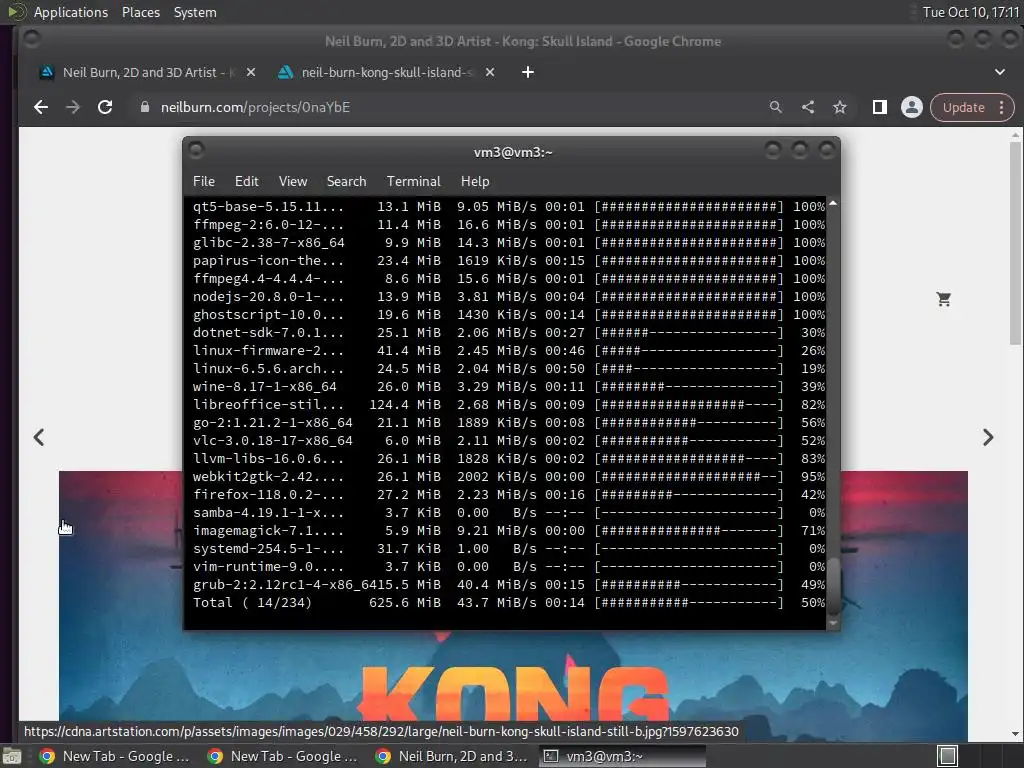This screenshot has width=1024, height=768.
Task: Open the Terminal menu
Action: click(x=413, y=181)
